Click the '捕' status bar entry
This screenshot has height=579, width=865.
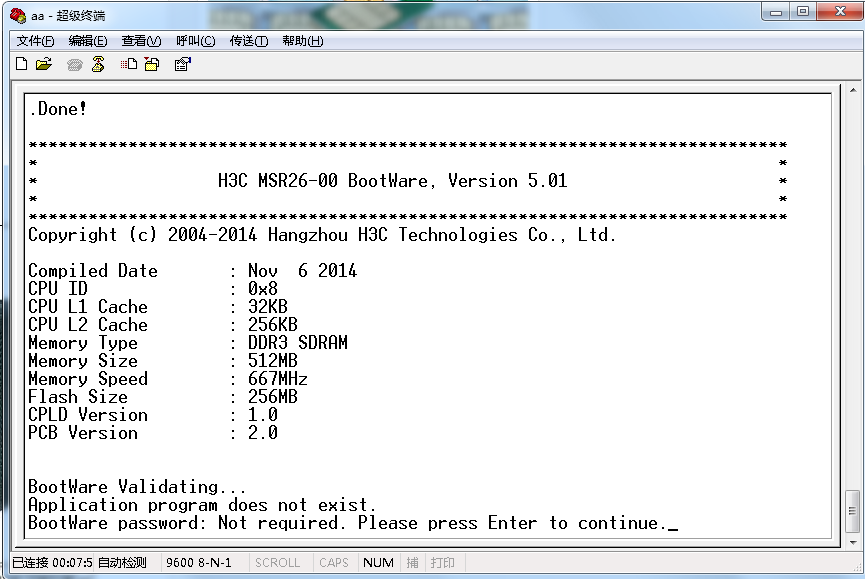coord(412,562)
